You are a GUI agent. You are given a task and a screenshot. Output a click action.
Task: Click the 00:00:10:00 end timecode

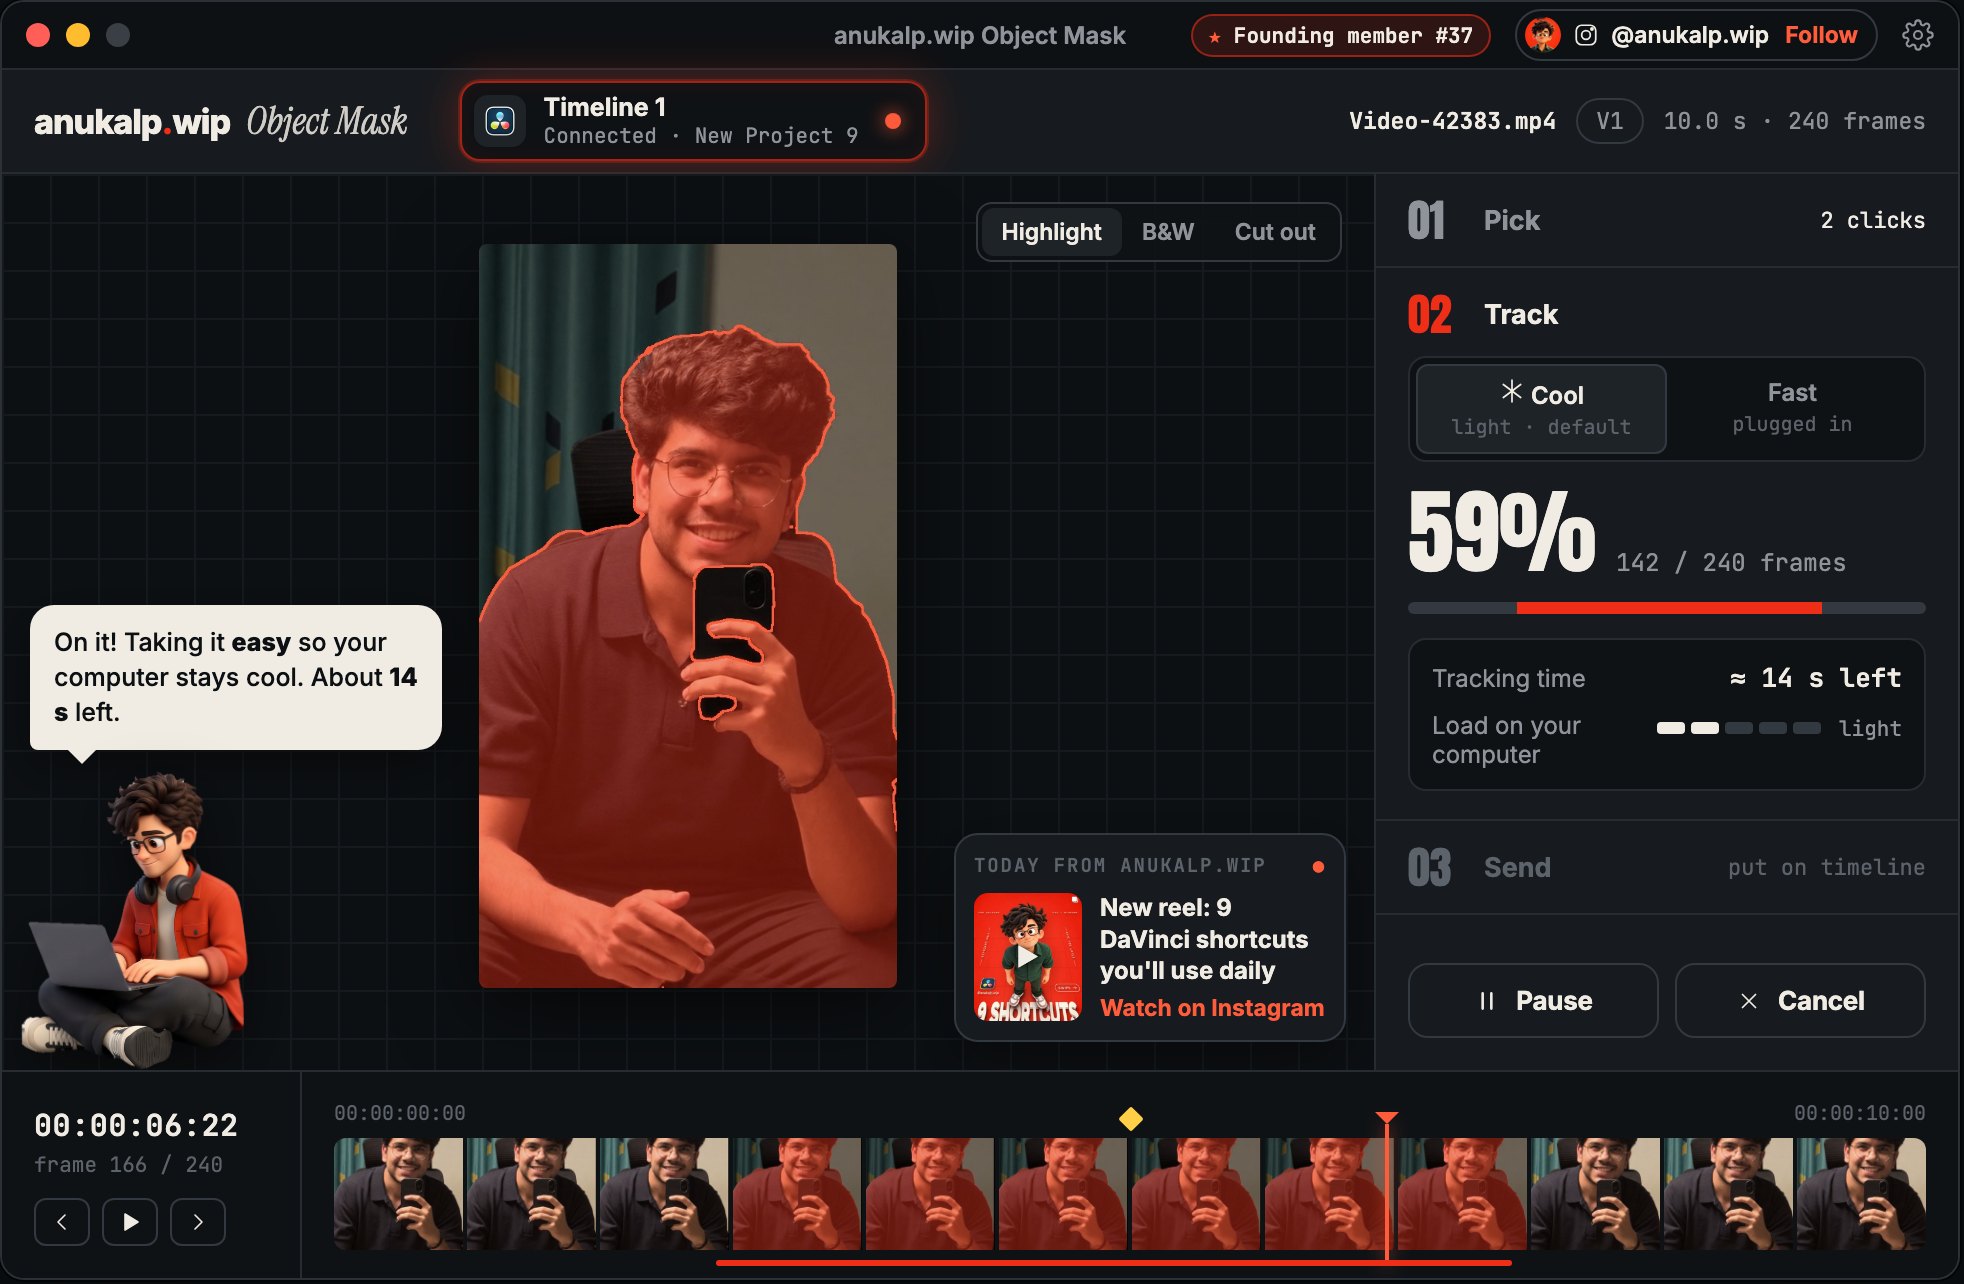point(1859,1113)
